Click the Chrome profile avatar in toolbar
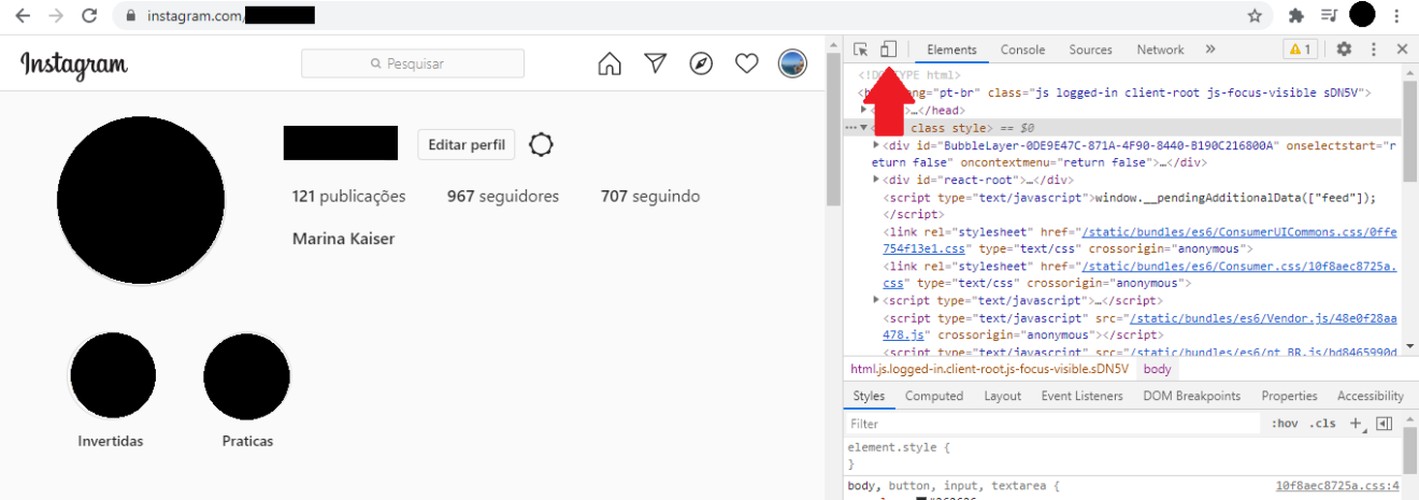 pyautogui.click(x=1362, y=15)
